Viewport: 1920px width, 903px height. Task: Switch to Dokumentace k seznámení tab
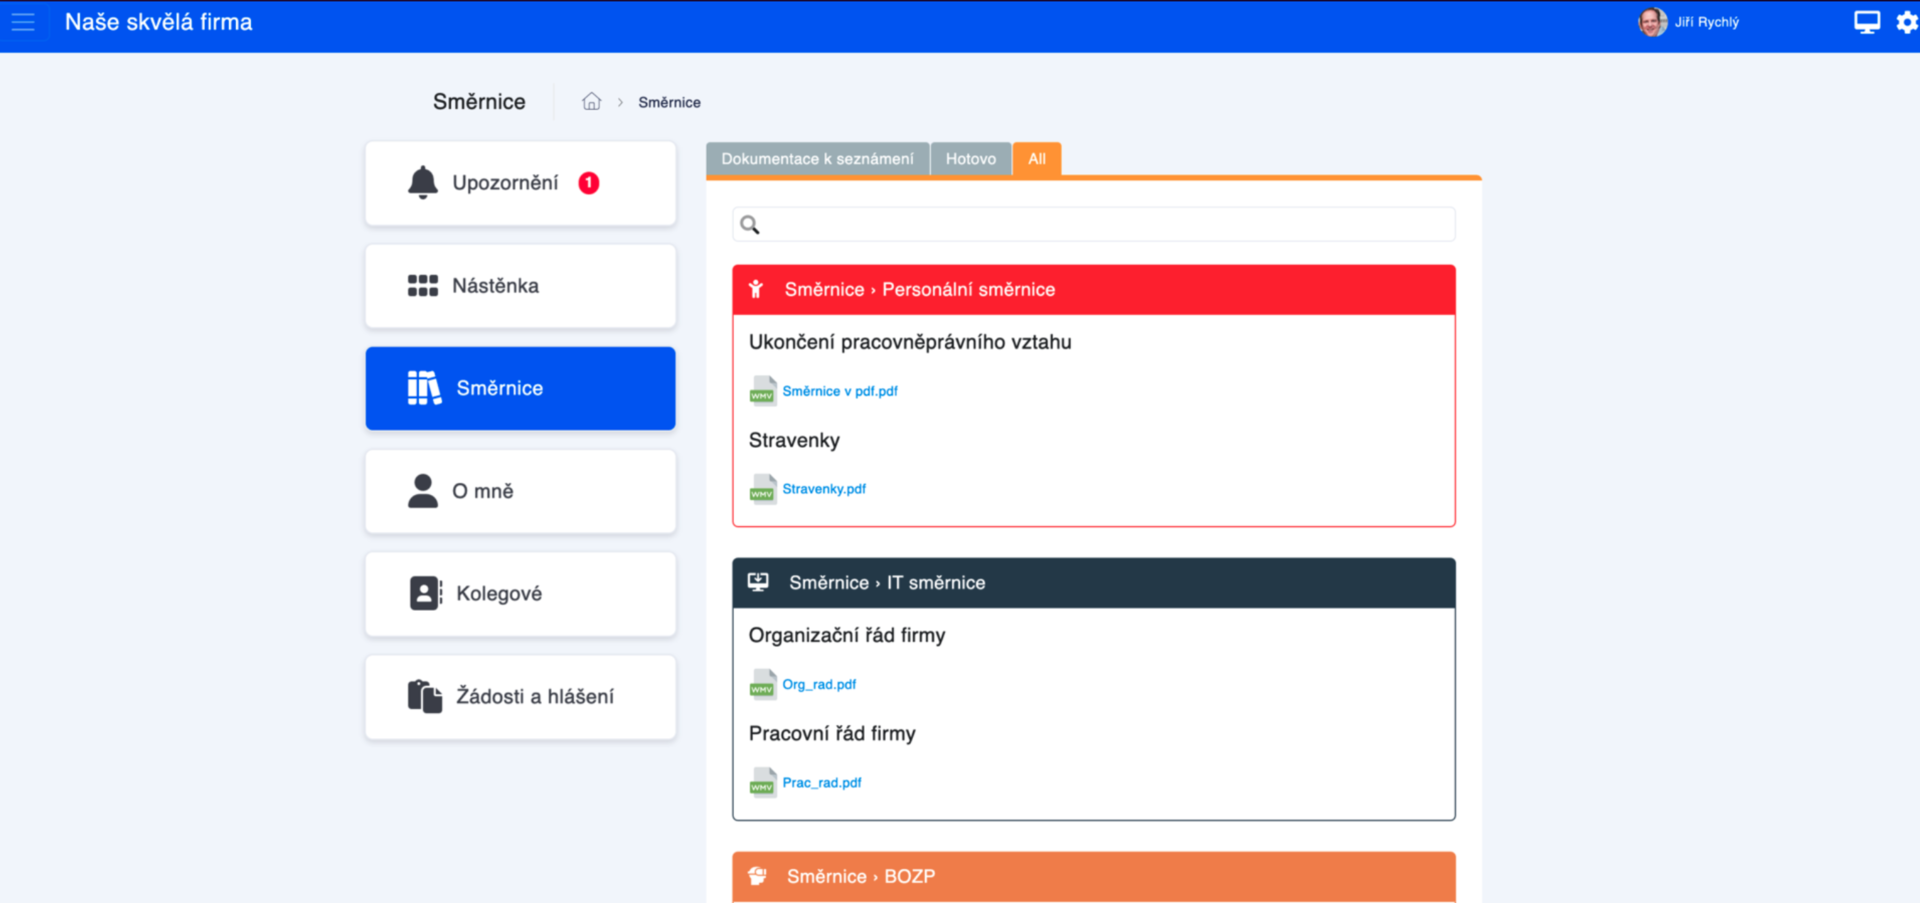(817, 159)
